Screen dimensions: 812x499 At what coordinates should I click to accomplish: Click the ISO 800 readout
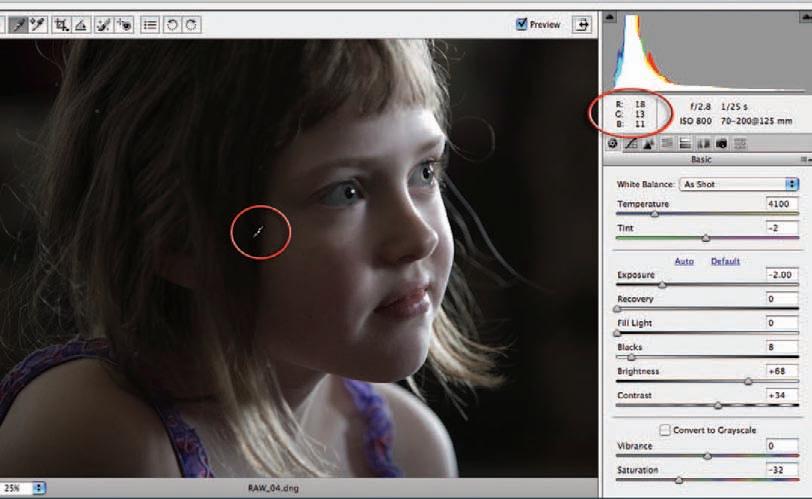click(695, 121)
